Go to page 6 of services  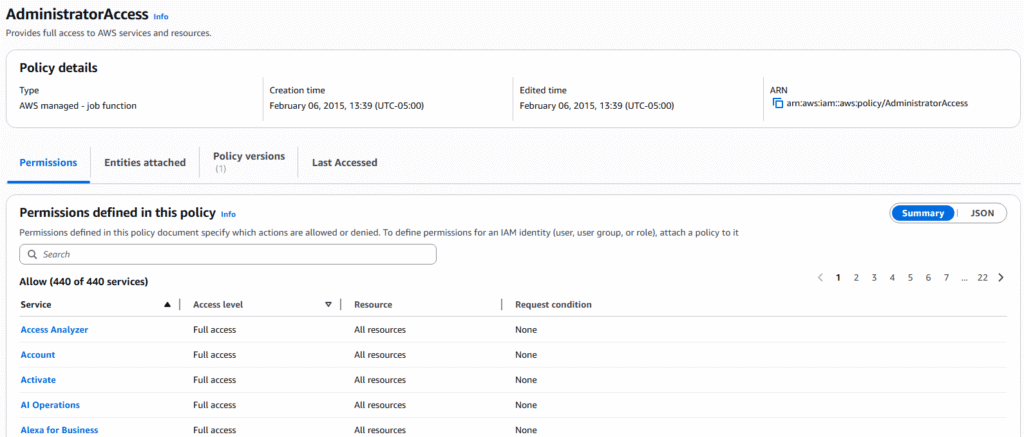pos(928,278)
